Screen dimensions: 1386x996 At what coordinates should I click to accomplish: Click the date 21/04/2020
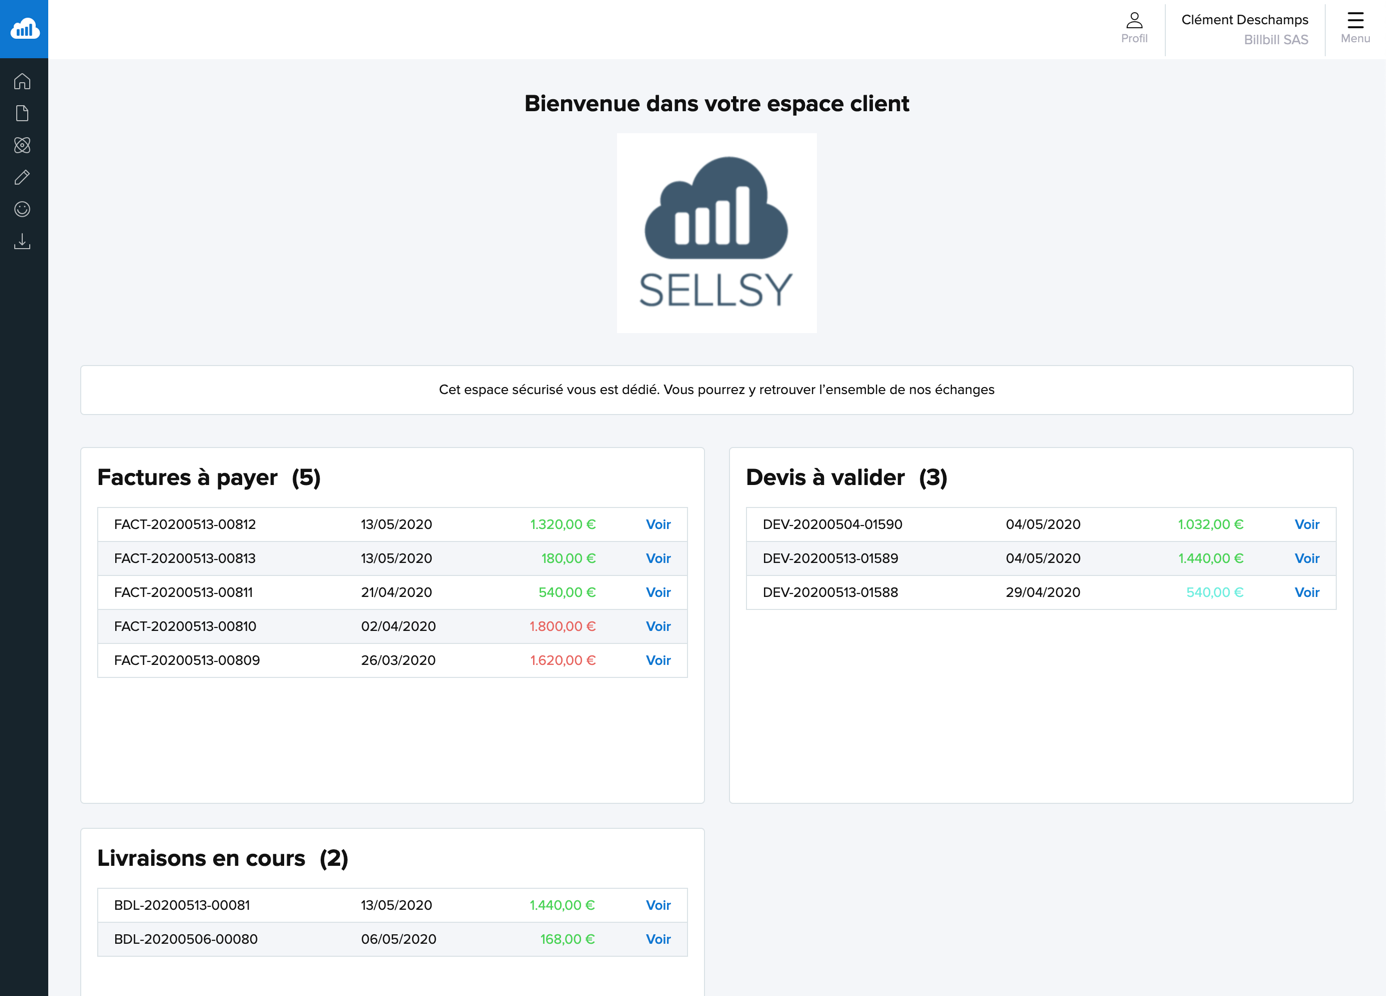point(397,592)
